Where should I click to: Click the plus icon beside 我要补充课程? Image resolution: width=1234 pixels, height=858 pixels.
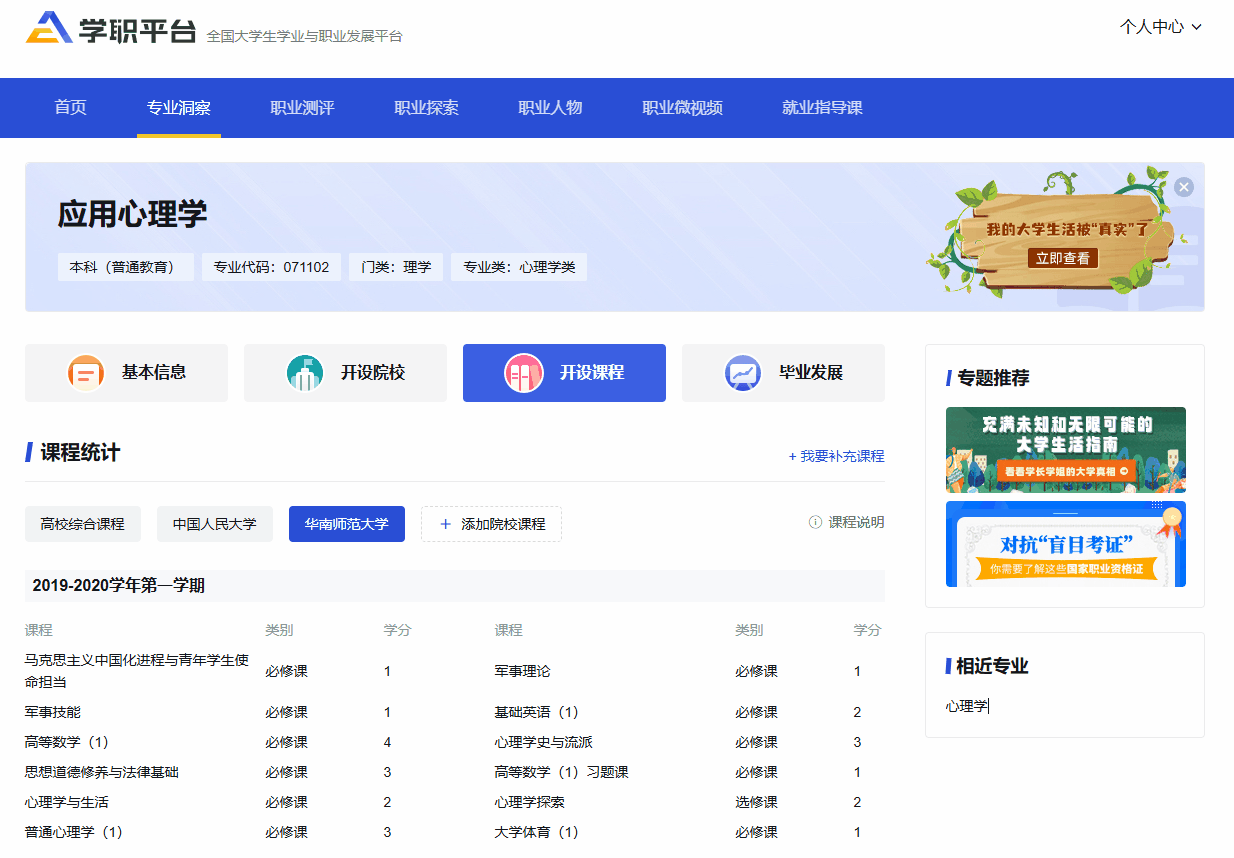click(792, 456)
